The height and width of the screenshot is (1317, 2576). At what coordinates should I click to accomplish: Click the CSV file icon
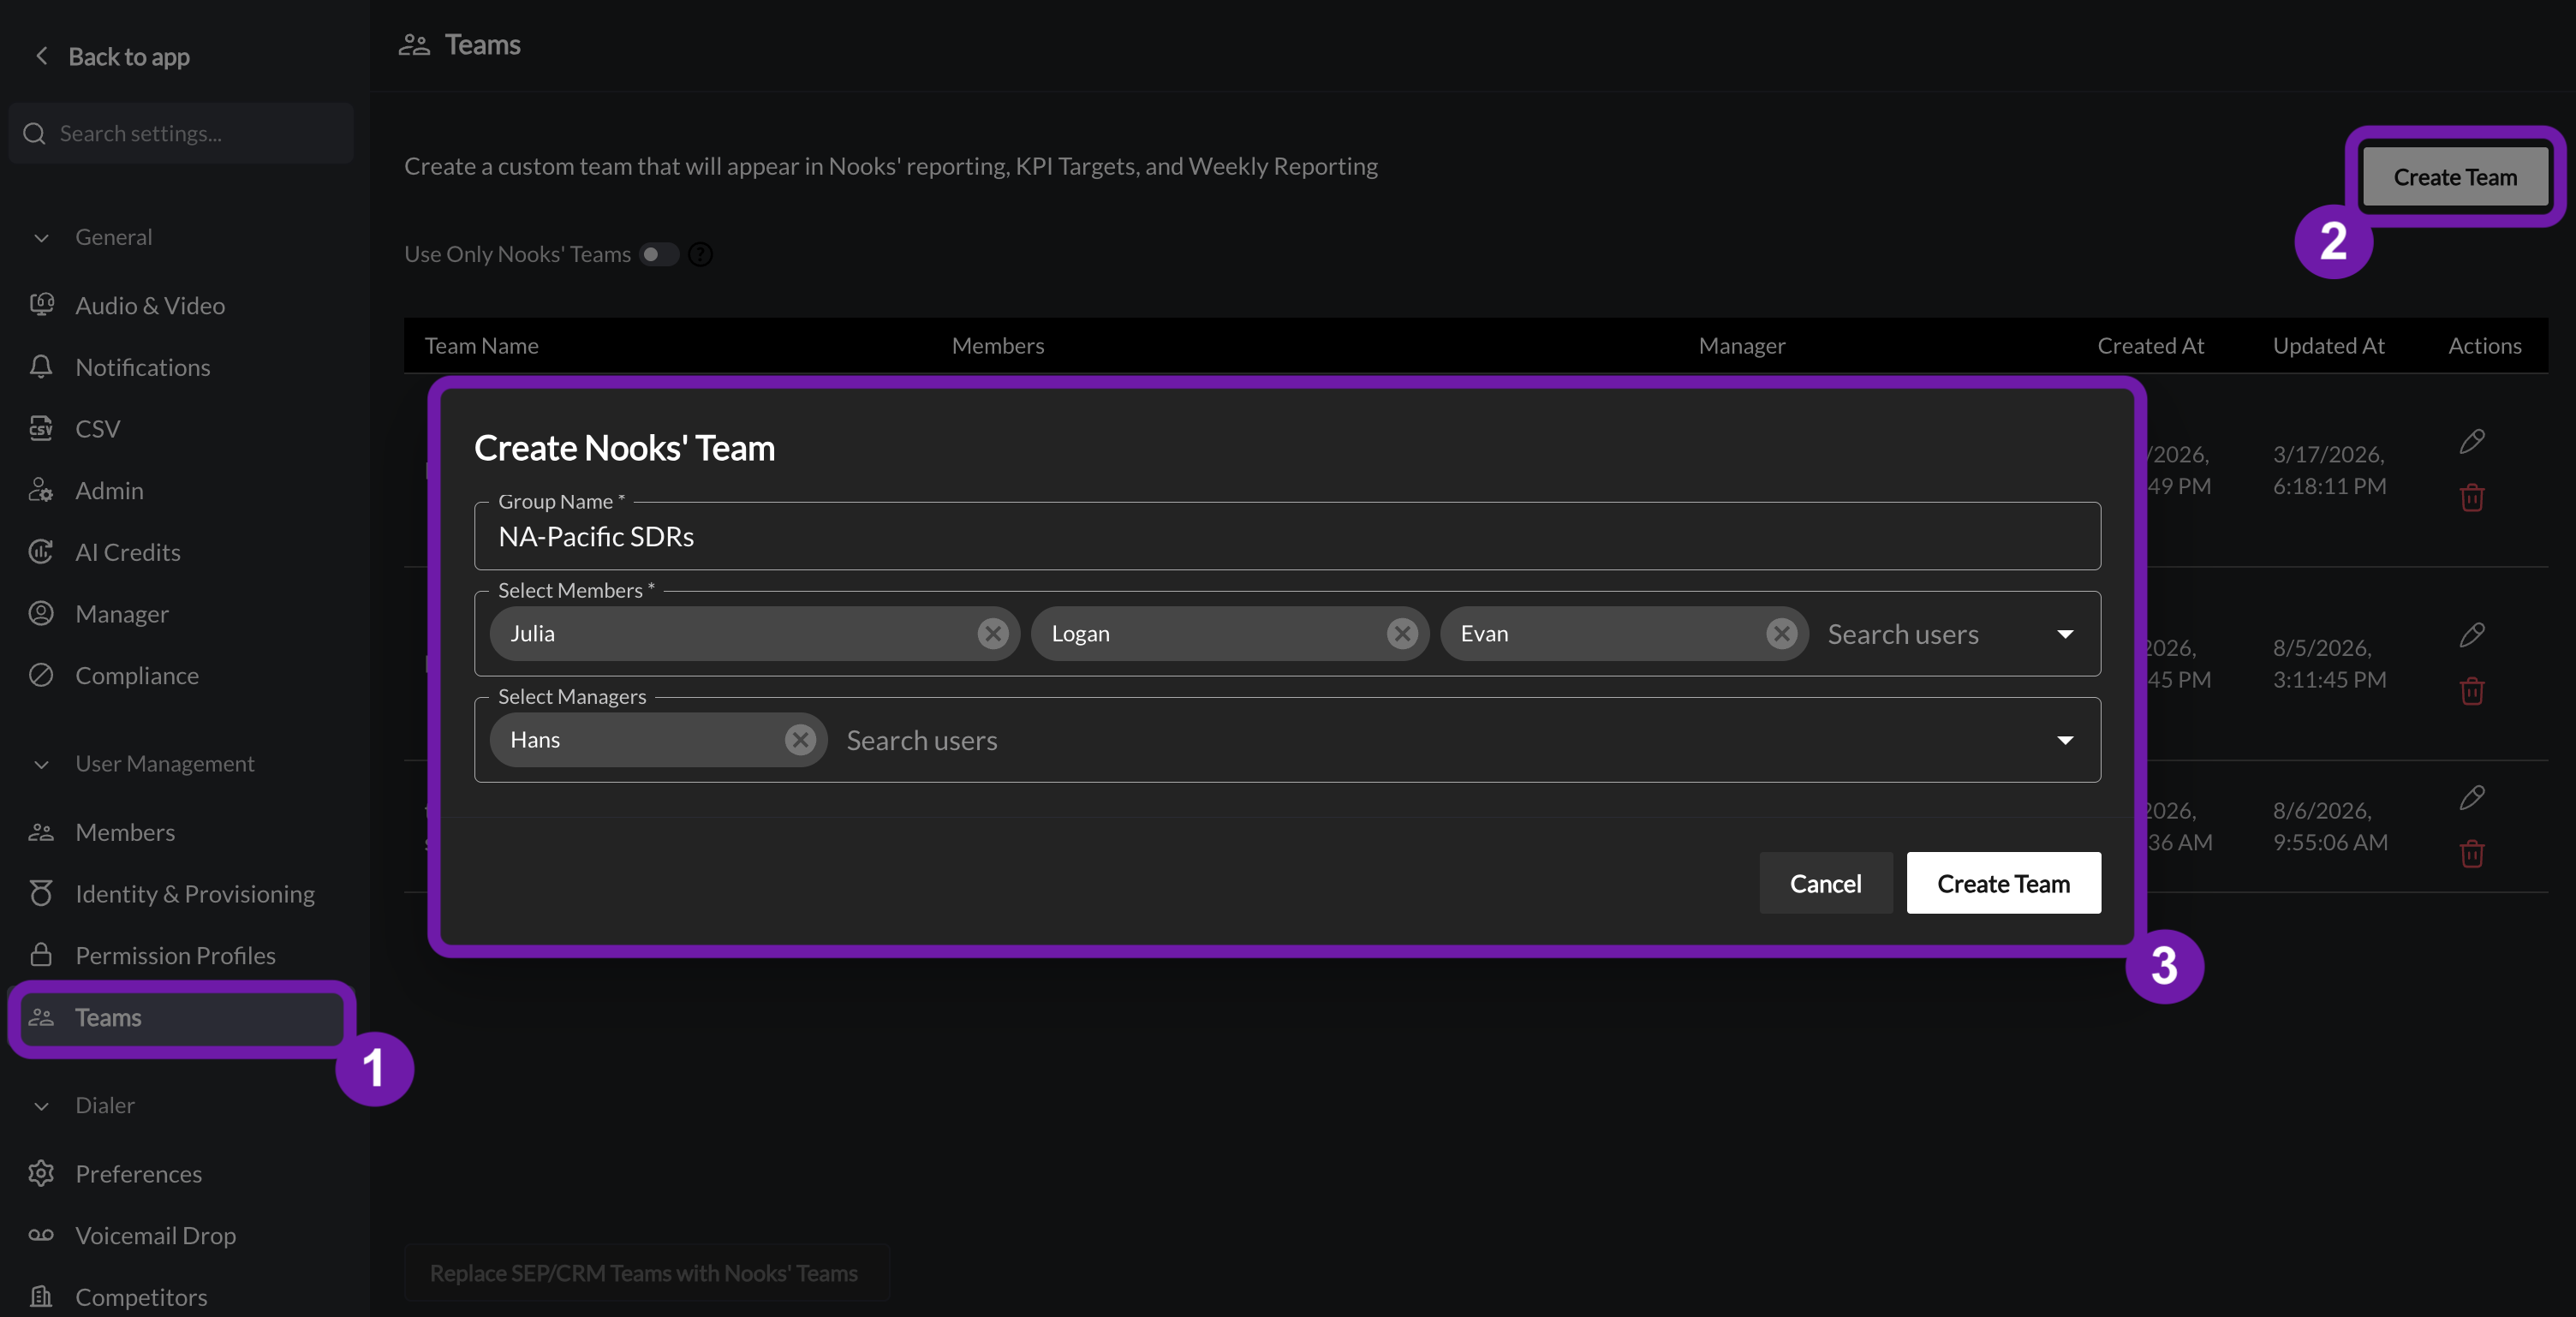(x=41, y=428)
